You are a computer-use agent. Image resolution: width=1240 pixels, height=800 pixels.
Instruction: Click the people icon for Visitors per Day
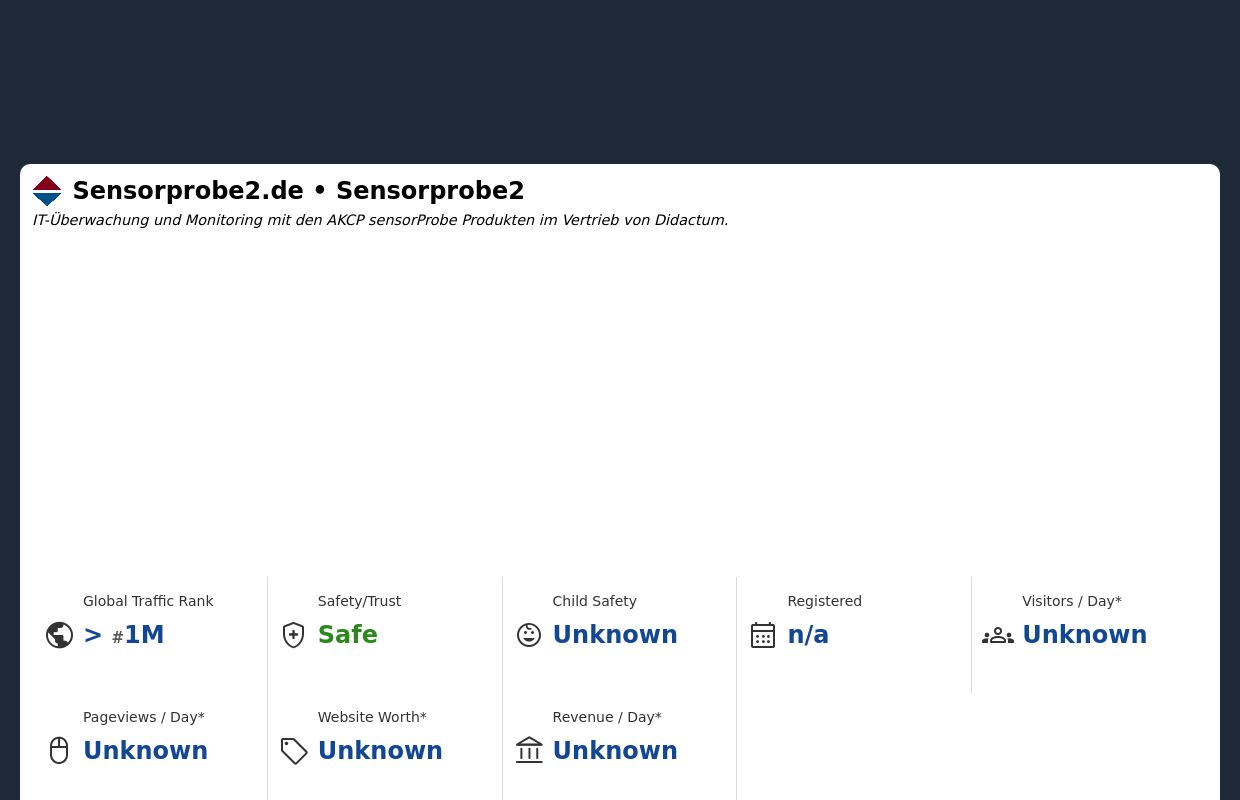pyautogui.click(x=998, y=635)
